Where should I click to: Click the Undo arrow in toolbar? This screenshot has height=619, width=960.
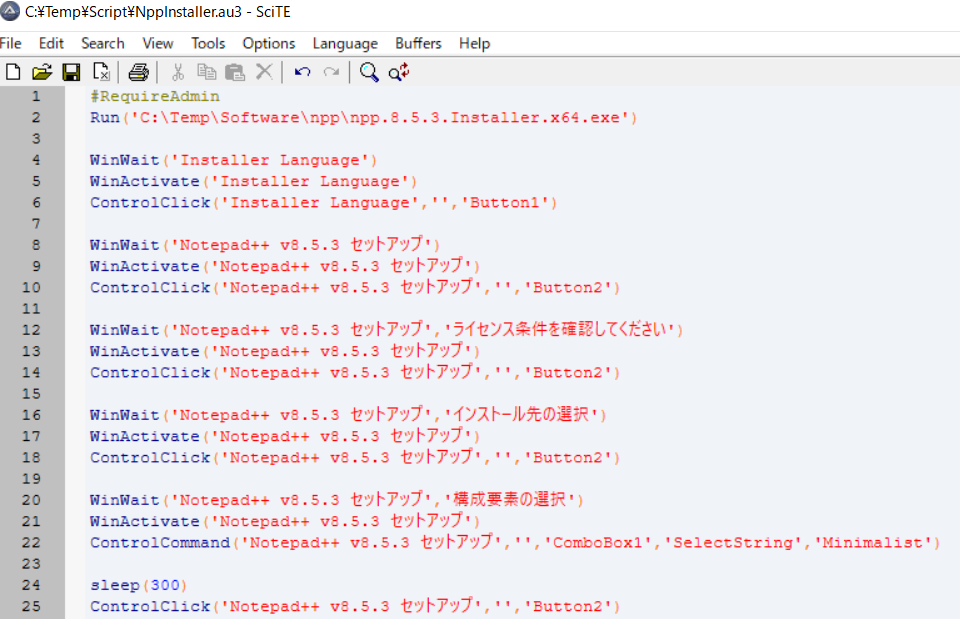point(302,72)
